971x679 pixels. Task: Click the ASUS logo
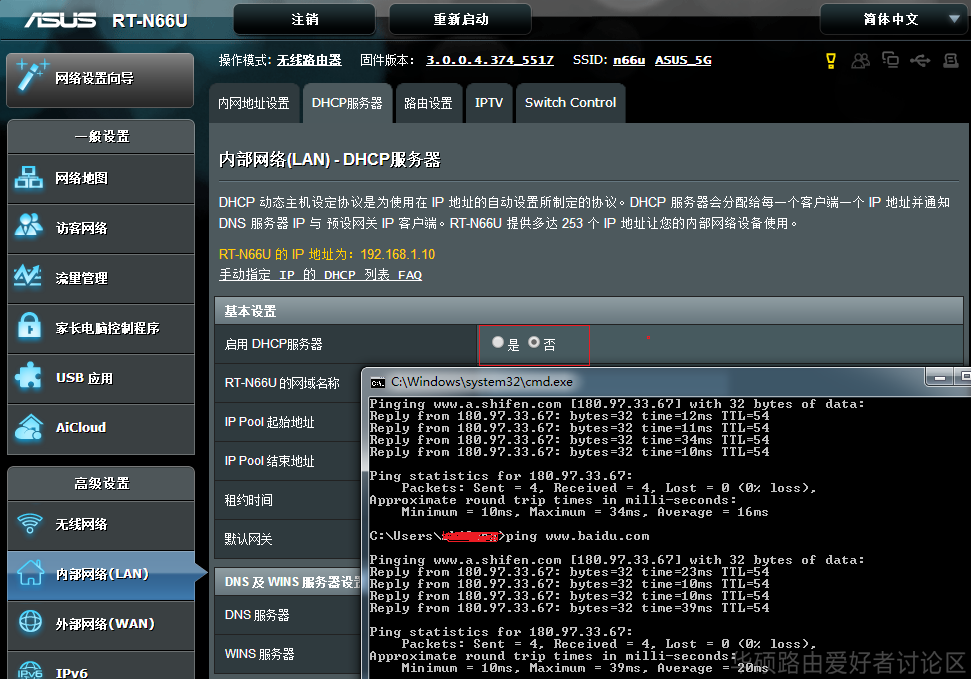pyautogui.click(x=60, y=20)
